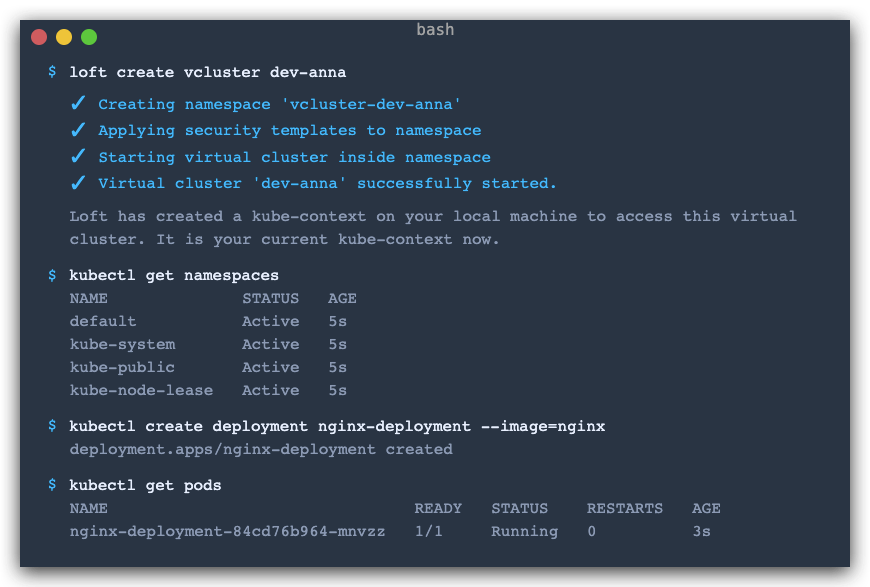The width and height of the screenshot is (870, 587).
Task: Click the kube-system namespace row
Action: pyautogui.click(x=208, y=345)
